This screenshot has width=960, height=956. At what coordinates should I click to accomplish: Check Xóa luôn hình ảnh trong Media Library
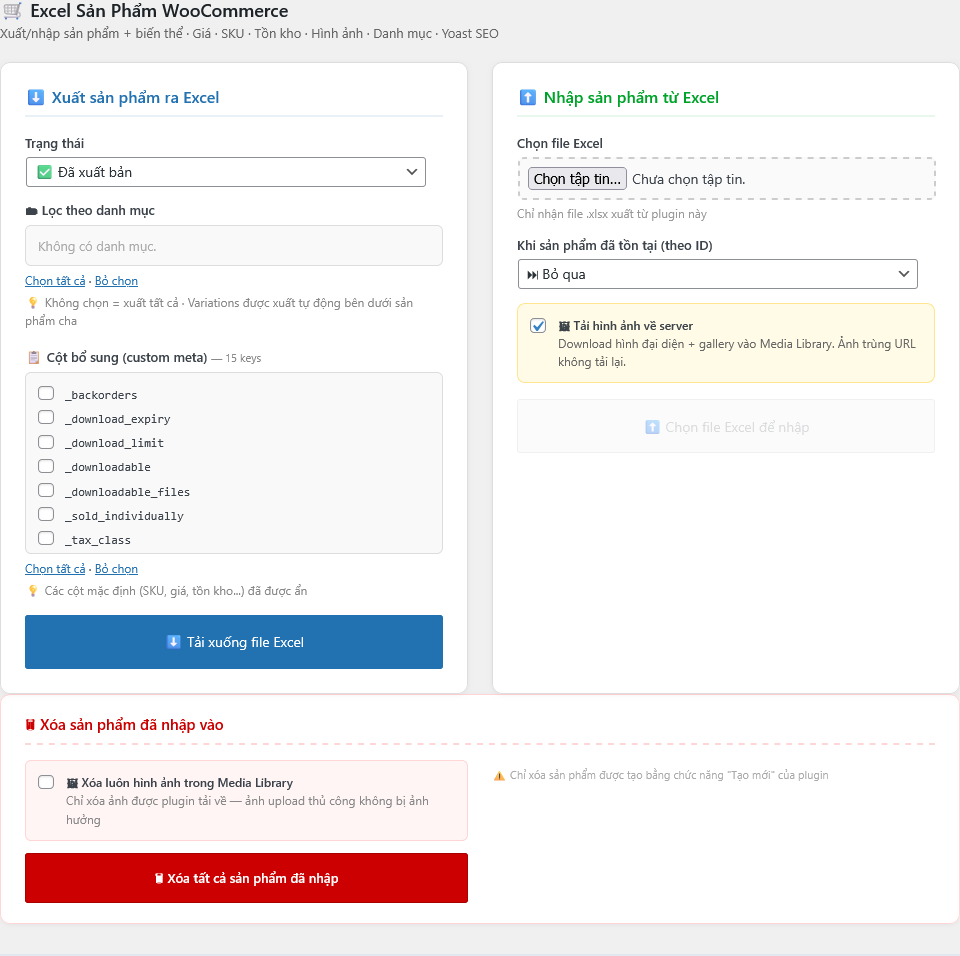[46, 782]
